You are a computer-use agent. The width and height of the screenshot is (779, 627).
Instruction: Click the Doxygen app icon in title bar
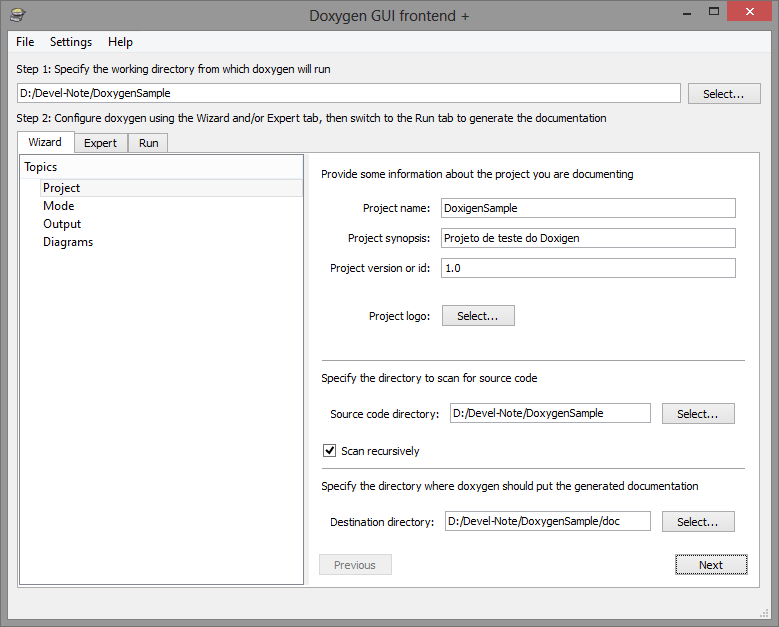click(18, 15)
